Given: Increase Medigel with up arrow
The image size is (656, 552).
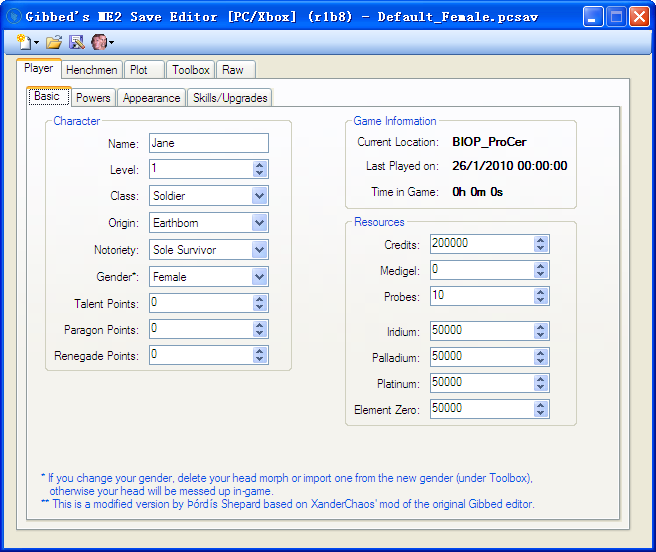Looking at the screenshot, I should tap(541, 266).
